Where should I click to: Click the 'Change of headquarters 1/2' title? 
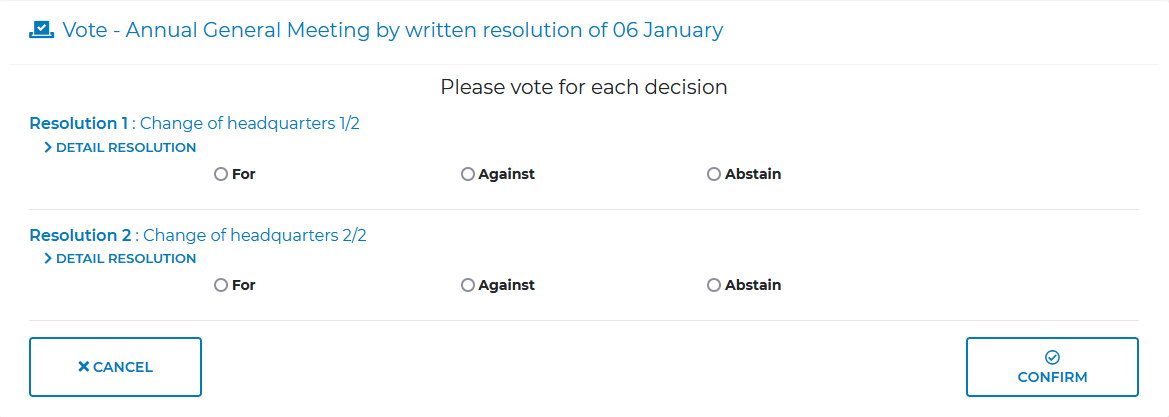coord(249,124)
